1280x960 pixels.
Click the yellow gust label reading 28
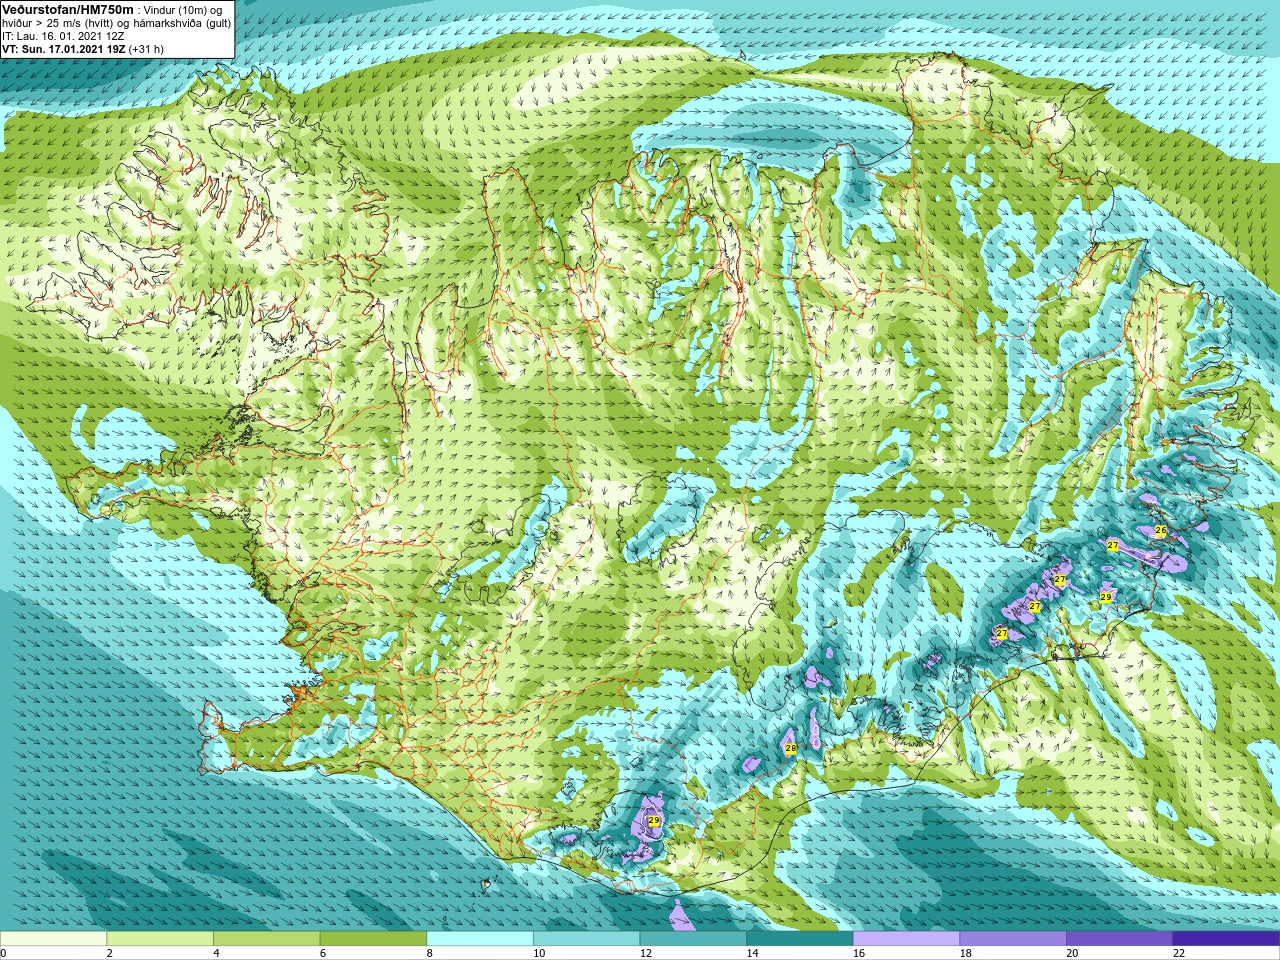[x=790, y=748]
